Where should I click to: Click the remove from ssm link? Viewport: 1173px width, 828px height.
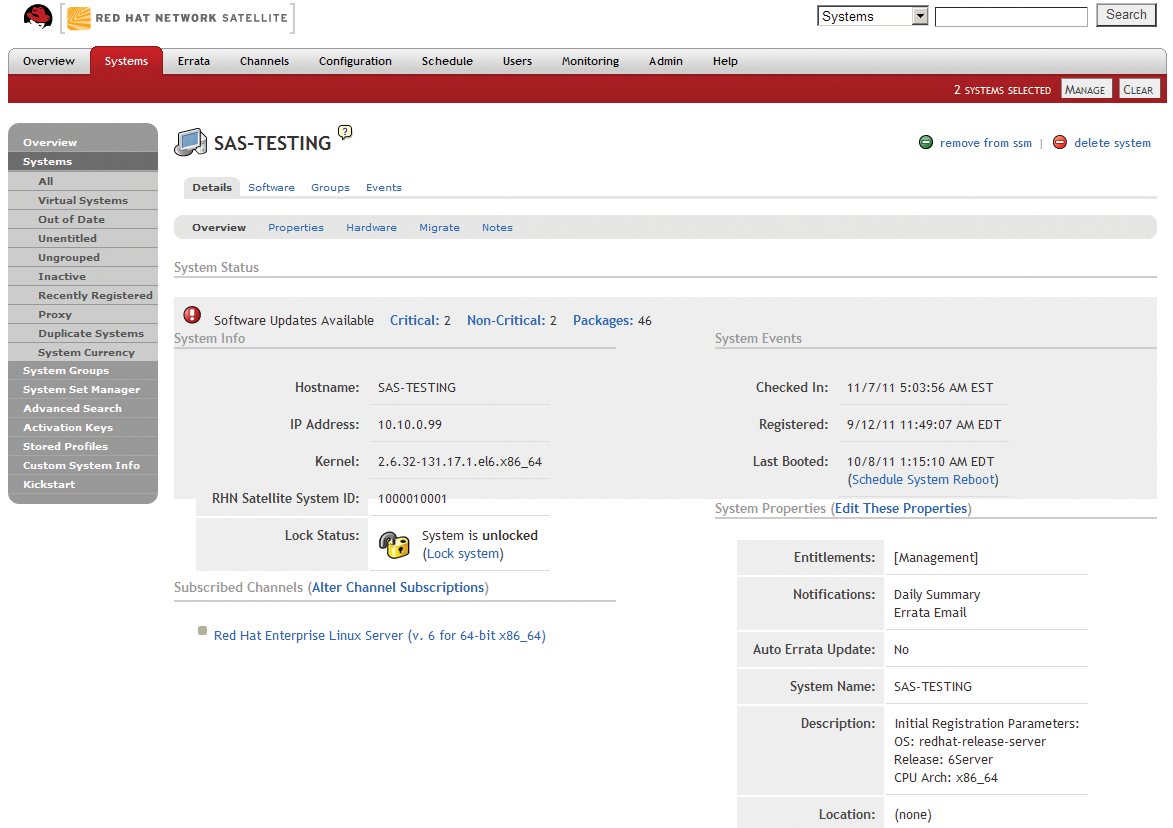pyautogui.click(x=986, y=143)
